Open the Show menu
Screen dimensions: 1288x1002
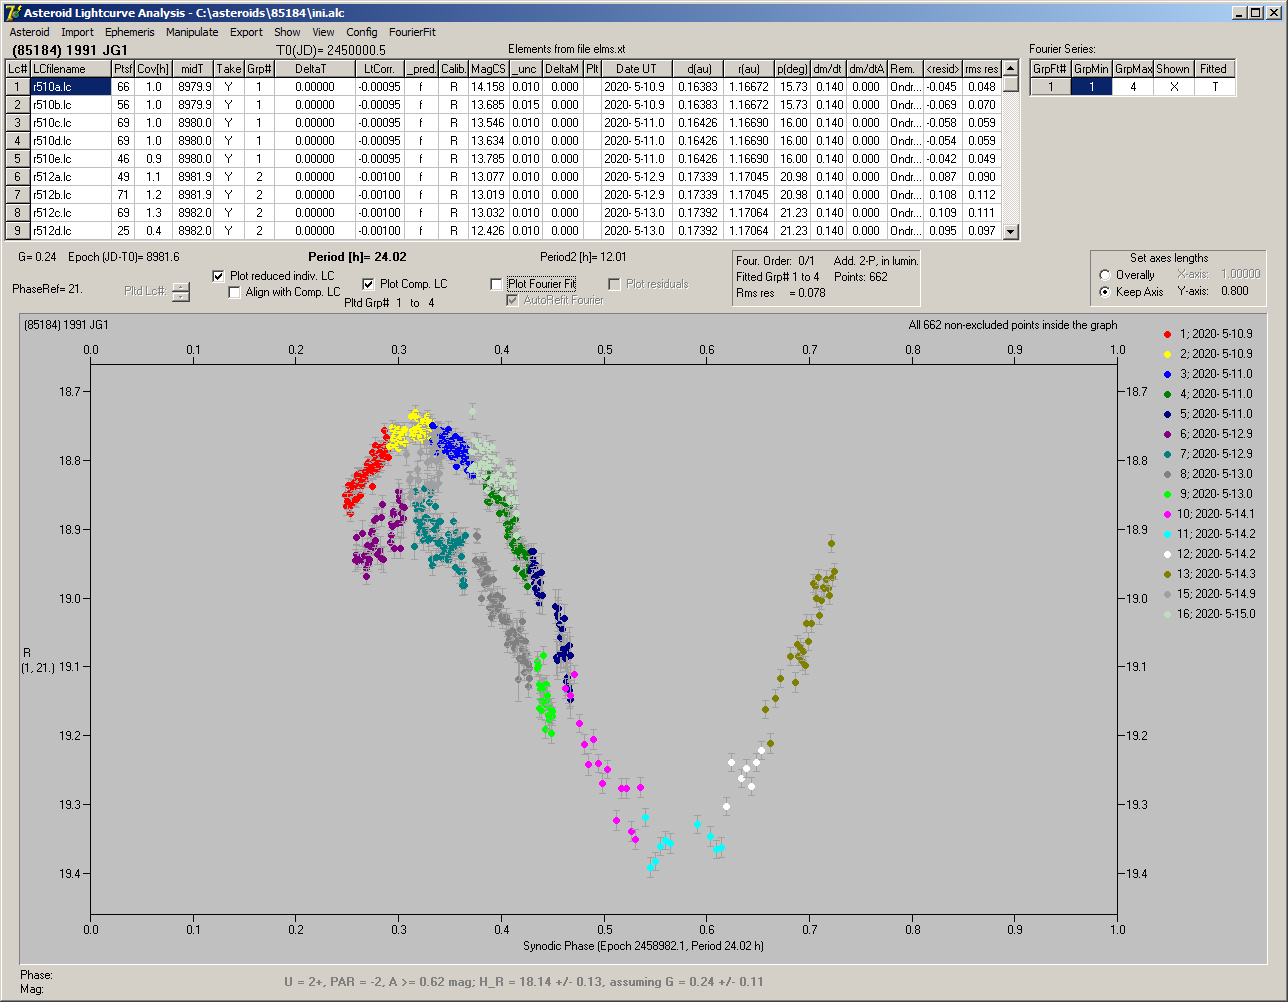[287, 32]
